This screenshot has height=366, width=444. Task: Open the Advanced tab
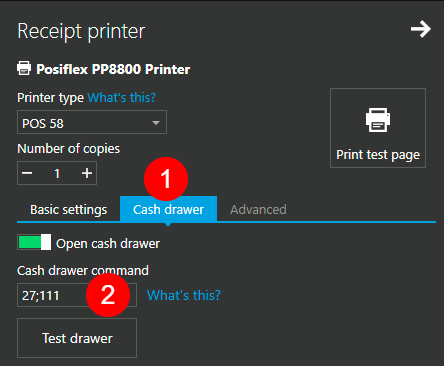tap(258, 210)
